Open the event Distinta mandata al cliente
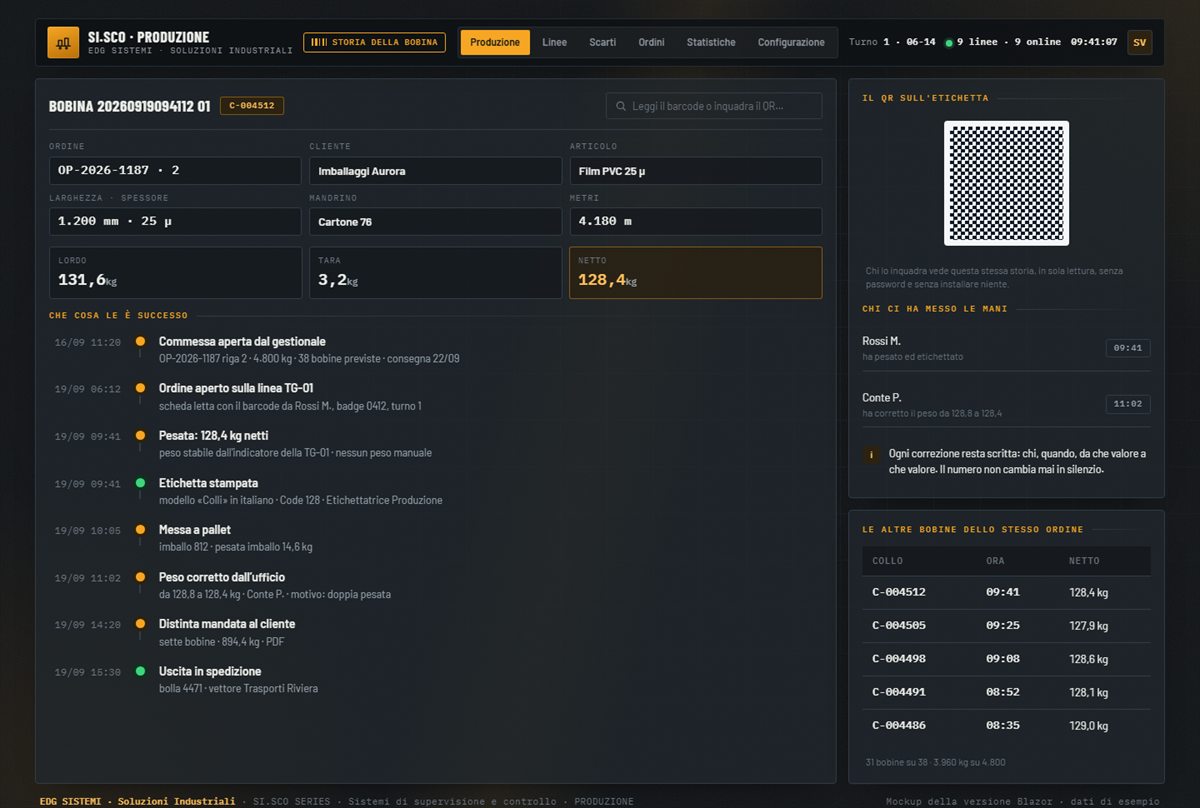This screenshot has width=1200, height=808. (x=227, y=624)
